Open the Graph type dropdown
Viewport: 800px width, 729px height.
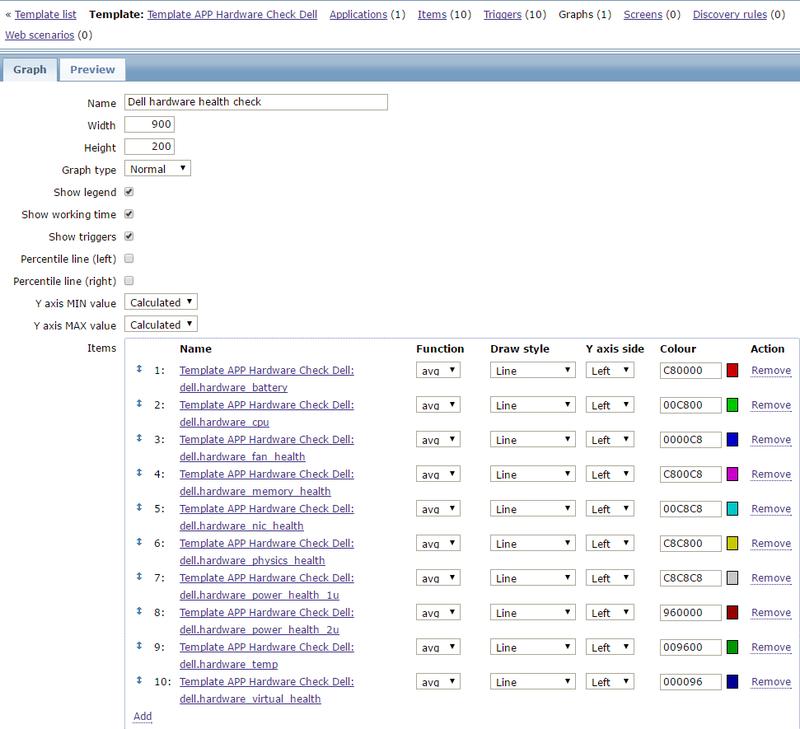[x=158, y=169]
